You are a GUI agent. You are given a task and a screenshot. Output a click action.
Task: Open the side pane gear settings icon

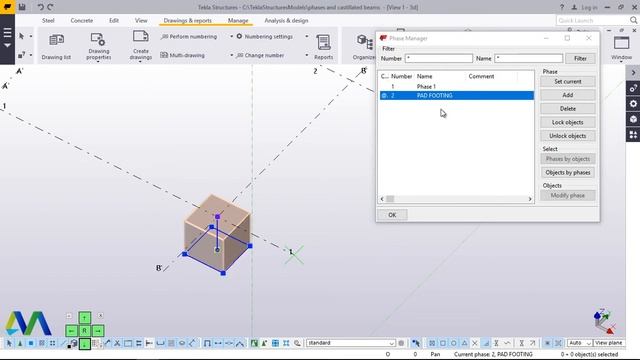633,104
